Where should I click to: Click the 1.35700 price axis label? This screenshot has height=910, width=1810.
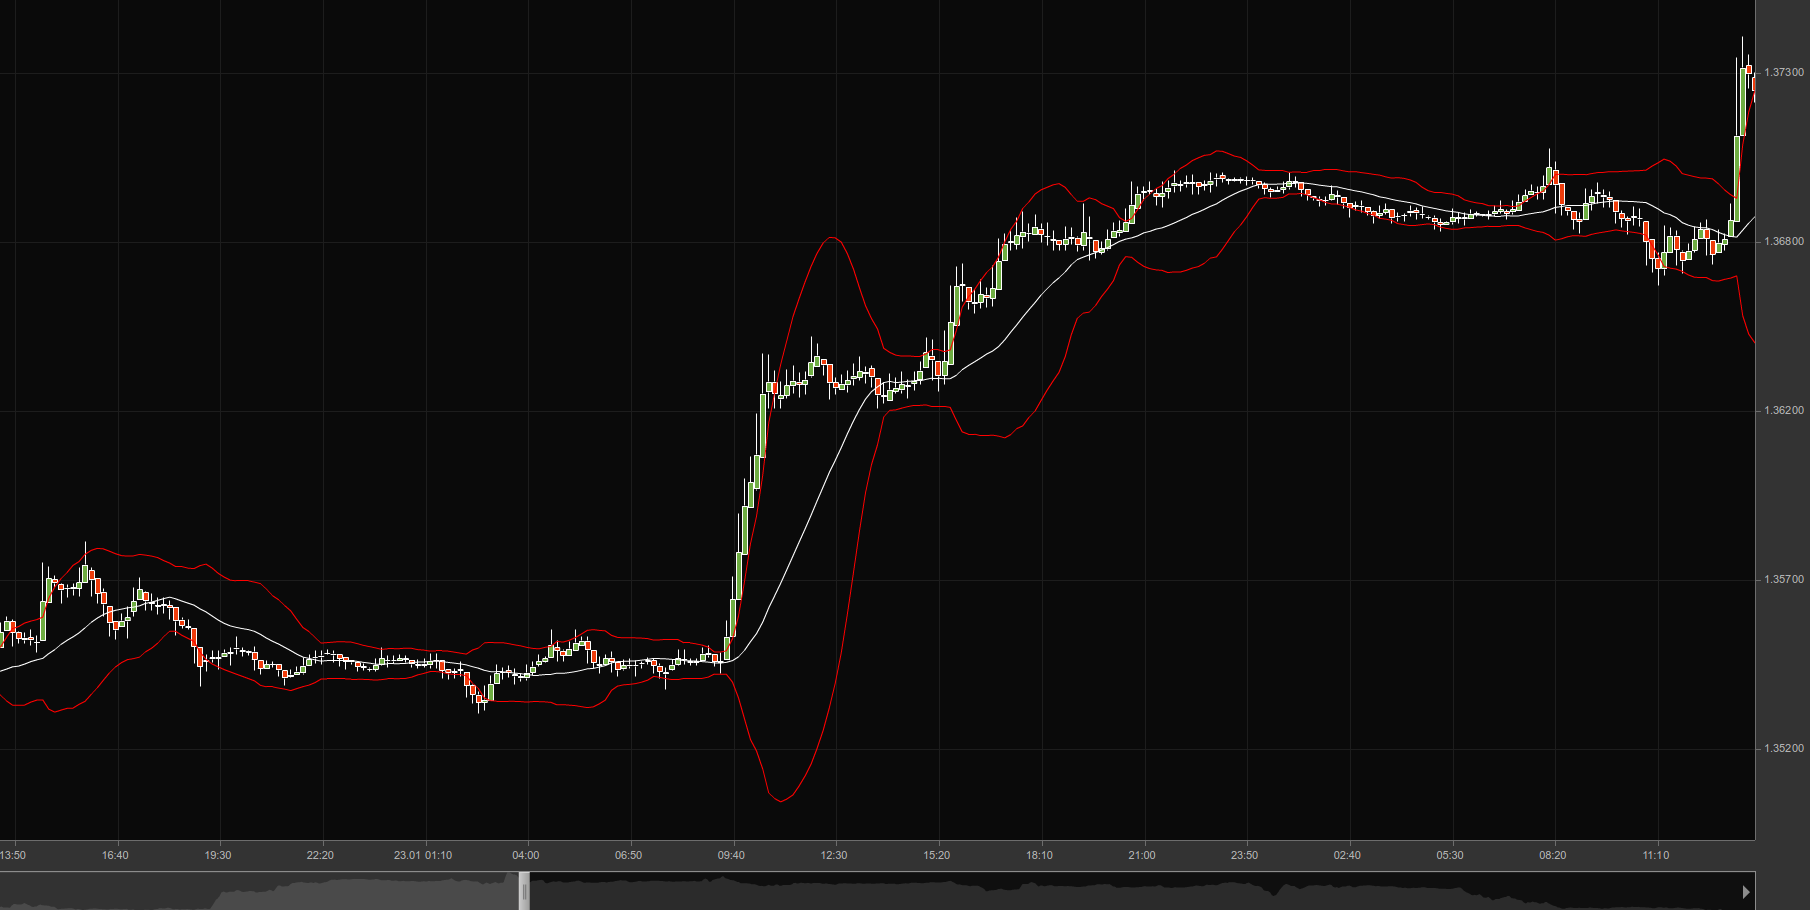point(1783,580)
